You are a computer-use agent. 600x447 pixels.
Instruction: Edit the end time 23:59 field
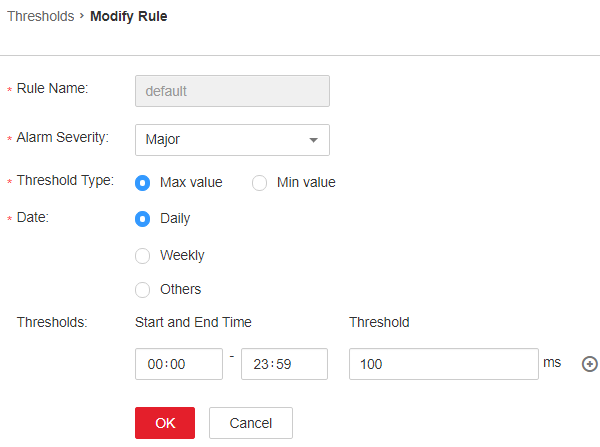tap(284, 364)
